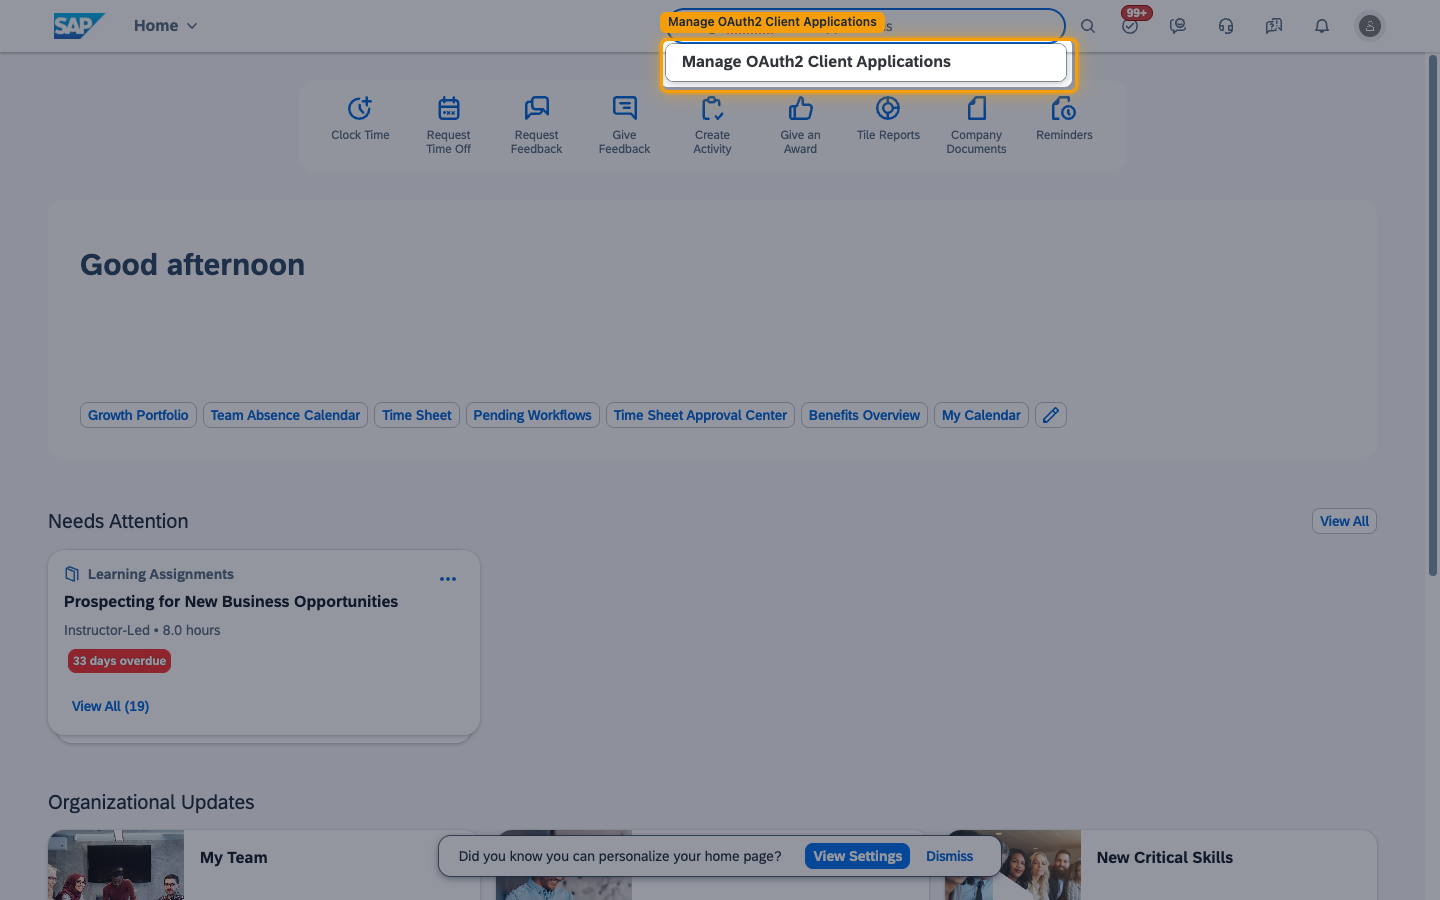This screenshot has height=900, width=1440.
Task: Click the page vertical scrollbar
Action: pos(1433,315)
